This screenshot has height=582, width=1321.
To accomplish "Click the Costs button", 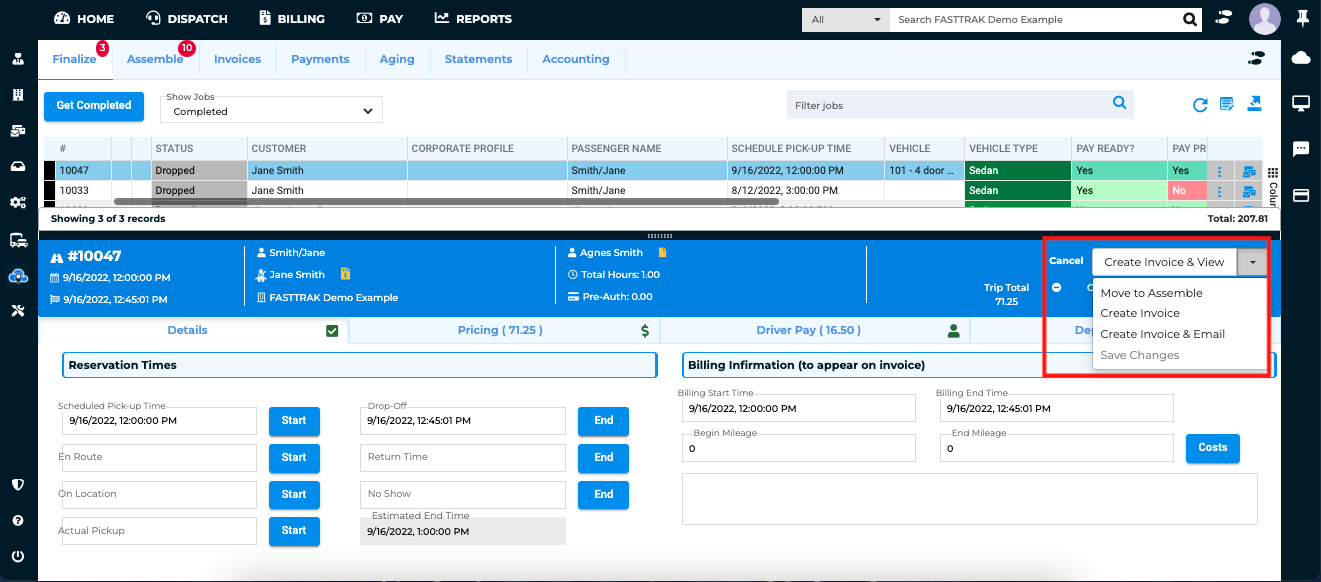I will (1213, 448).
